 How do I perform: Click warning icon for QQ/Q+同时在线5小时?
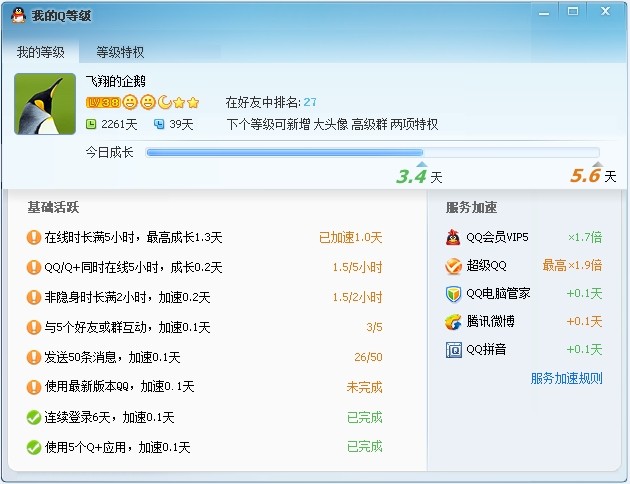[34, 267]
